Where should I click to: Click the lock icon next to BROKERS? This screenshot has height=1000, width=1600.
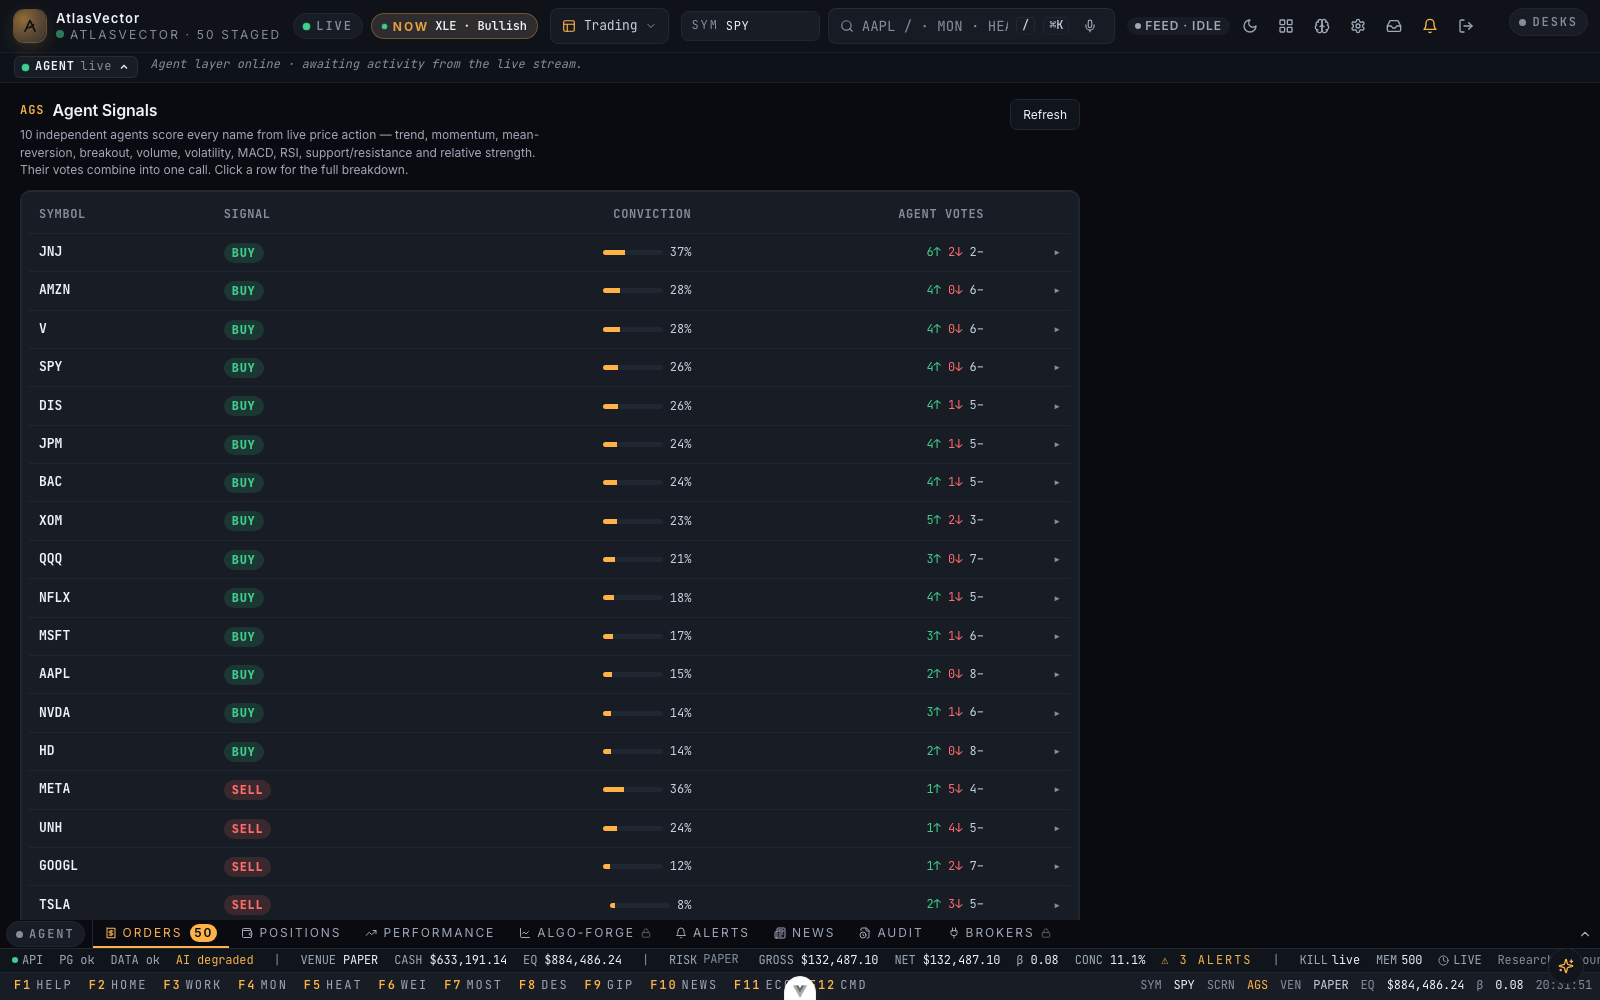(x=1046, y=933)
